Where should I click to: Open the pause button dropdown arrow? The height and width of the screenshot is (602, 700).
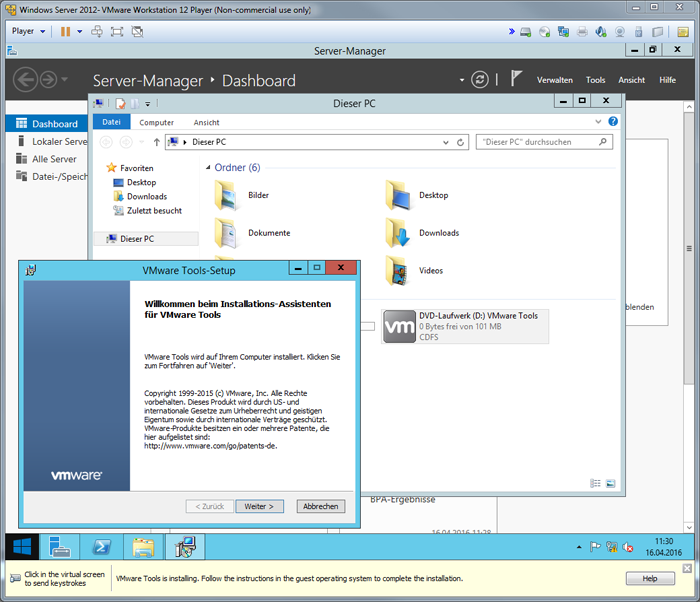pyautogui.click(x=79, y=31)
